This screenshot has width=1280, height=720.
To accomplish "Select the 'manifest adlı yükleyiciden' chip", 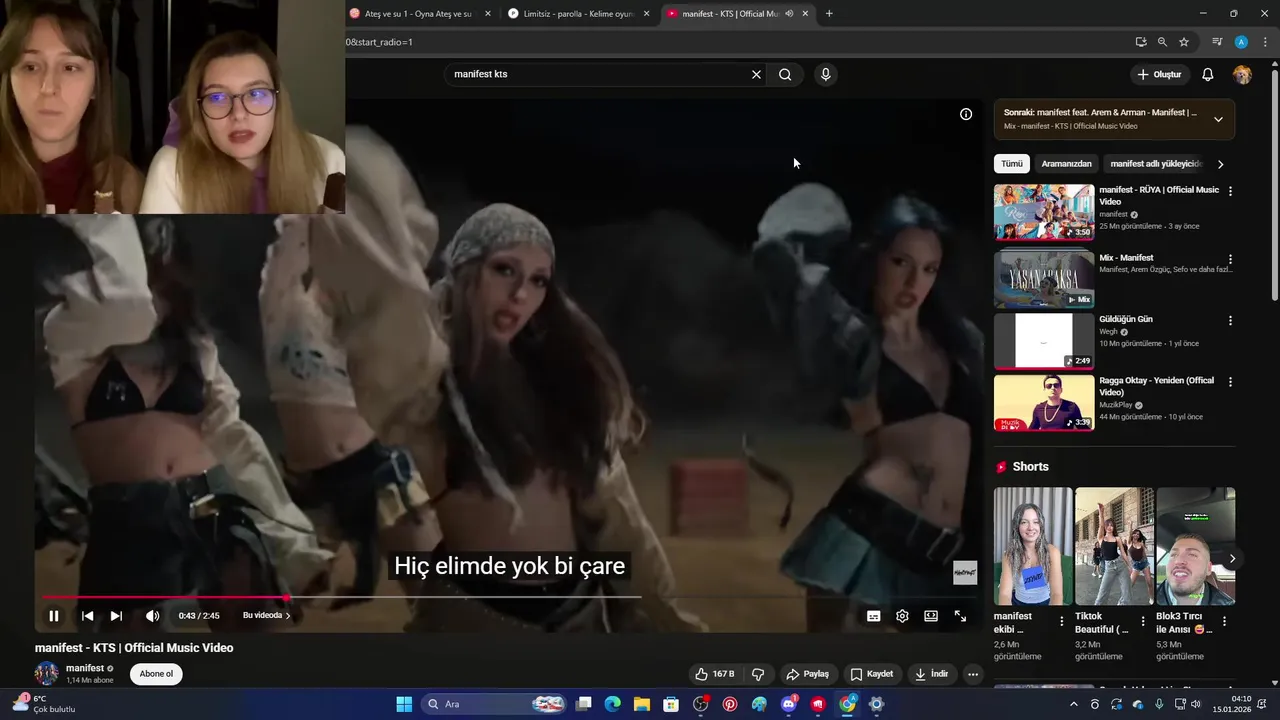I will [x=1155, y=164].
